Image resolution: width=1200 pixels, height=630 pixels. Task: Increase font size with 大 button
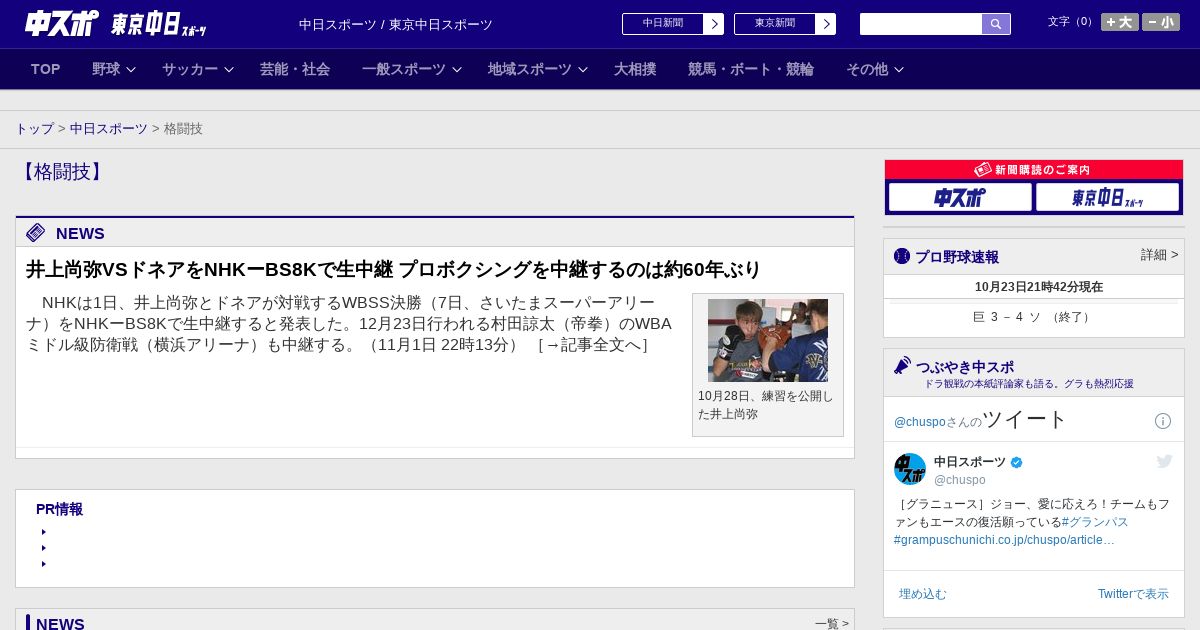(1119, 22)
